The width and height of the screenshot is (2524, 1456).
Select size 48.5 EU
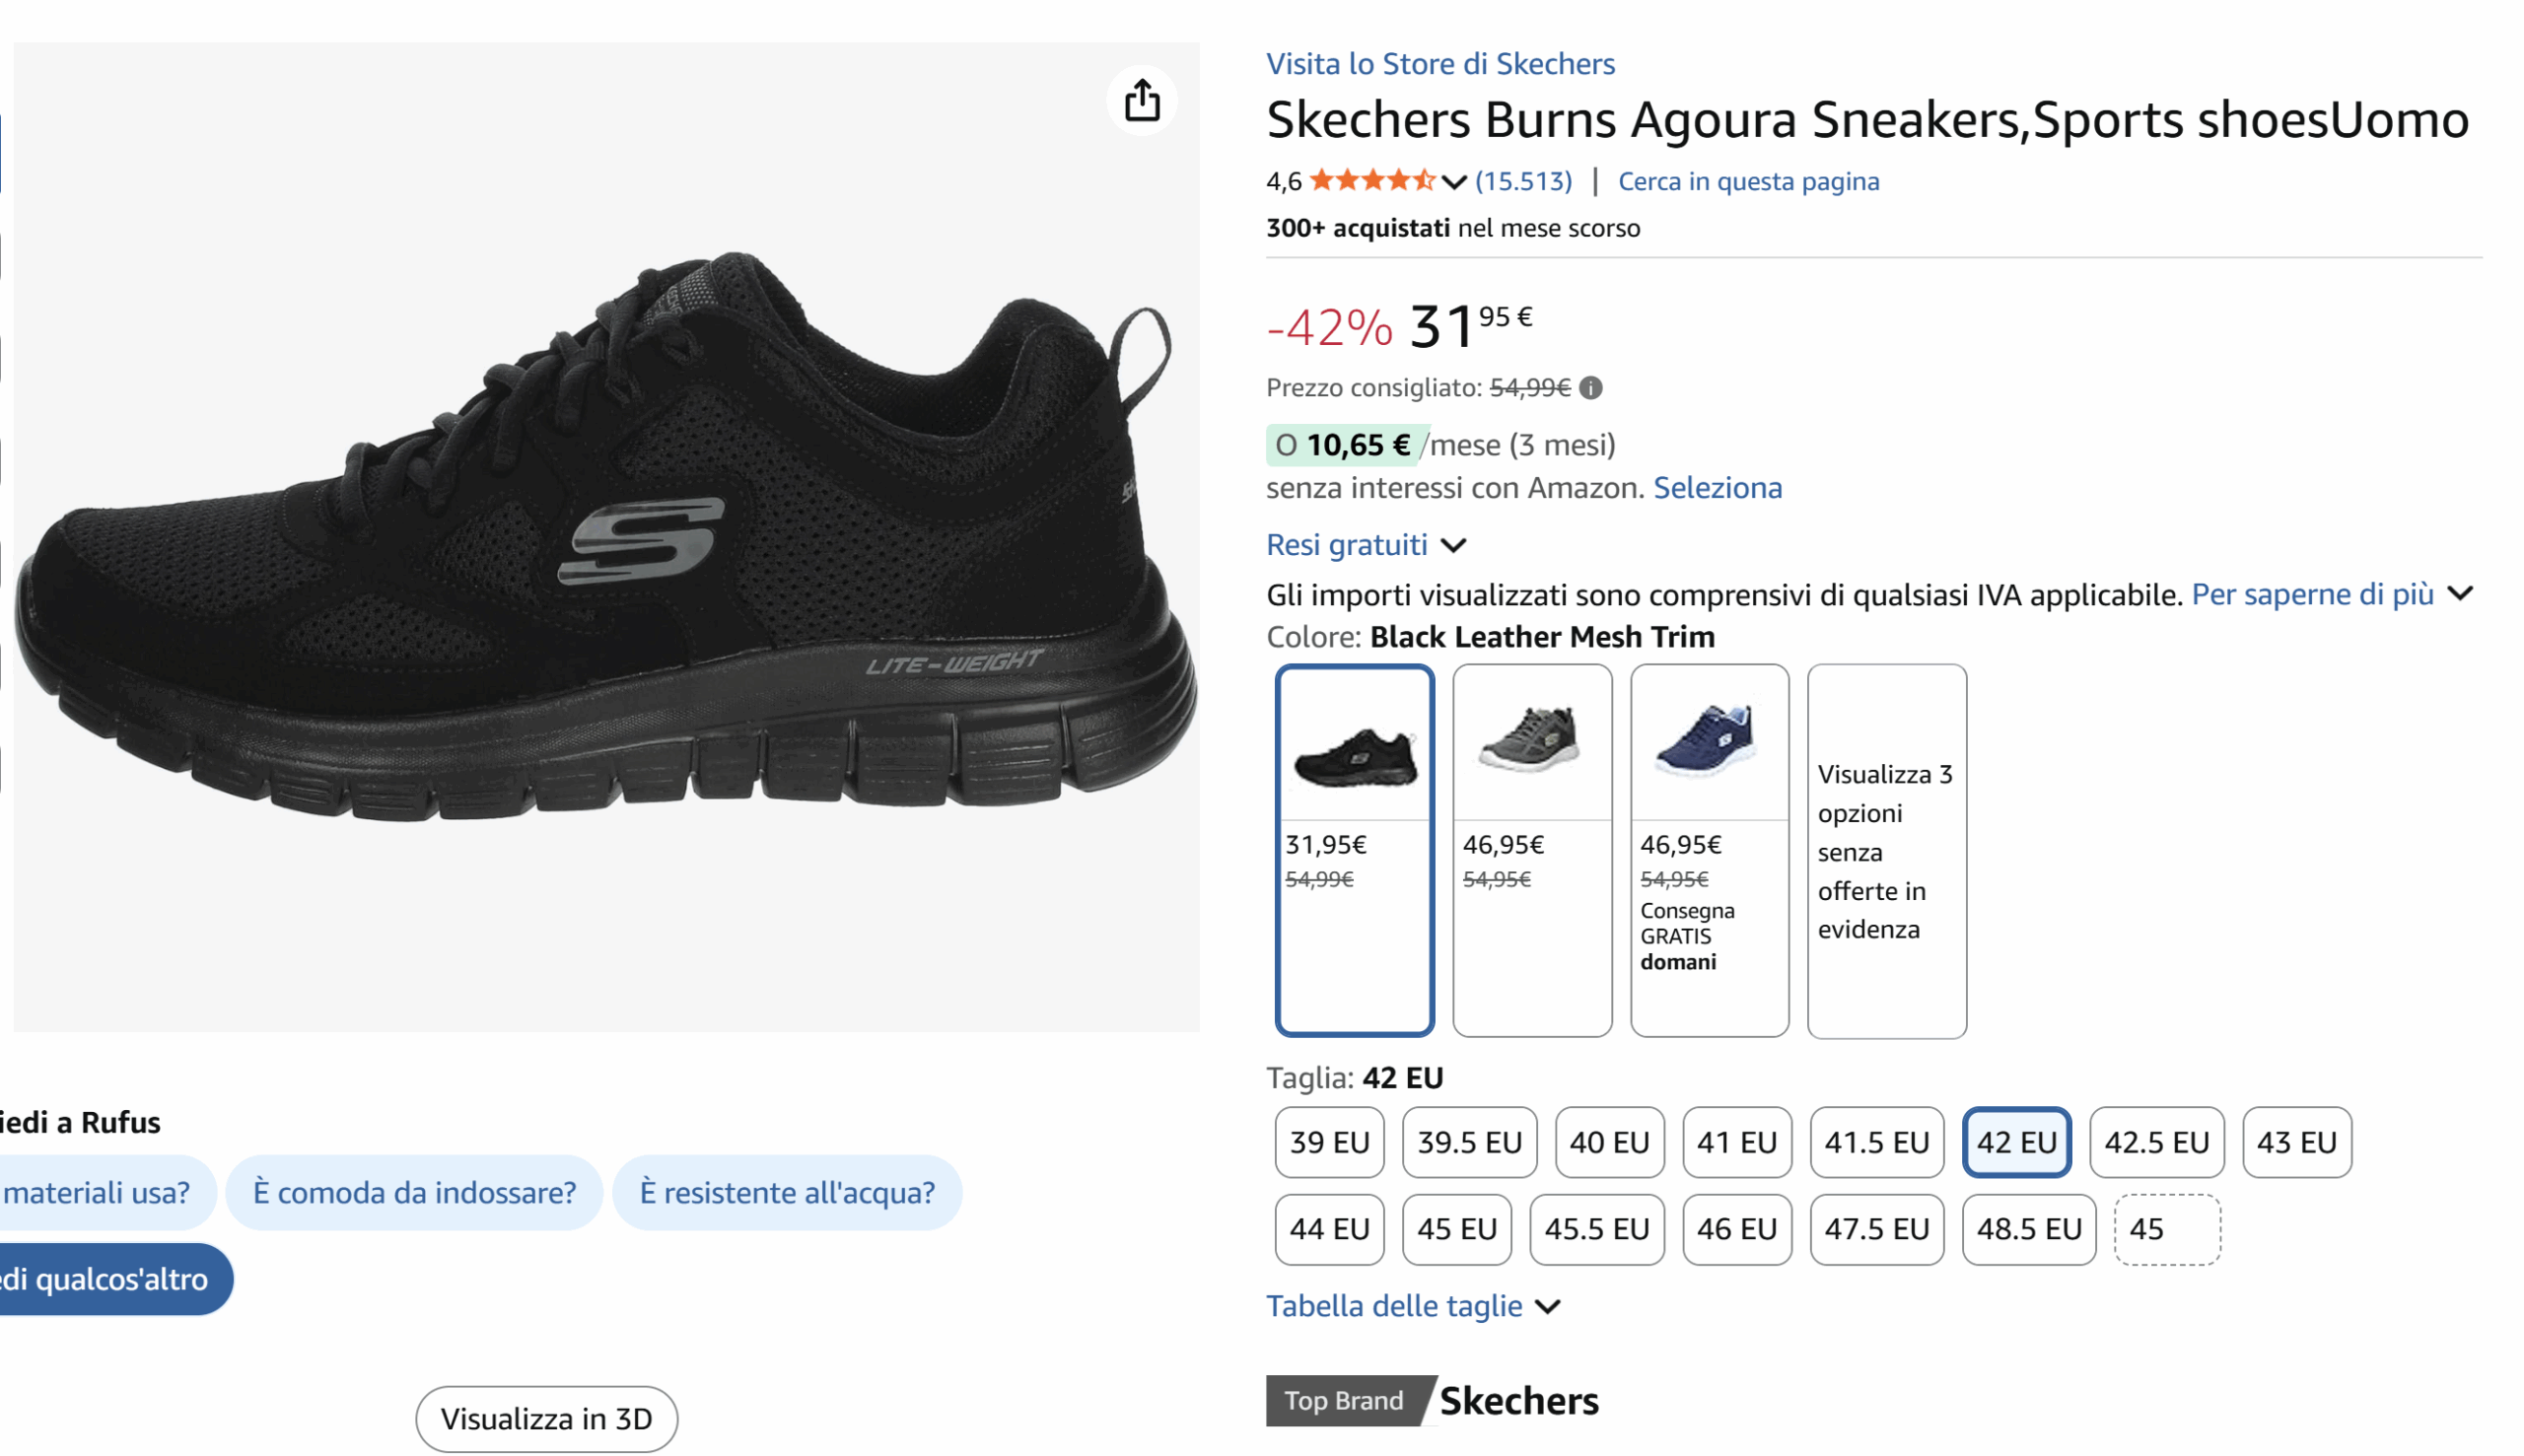click(x=2028, y=1230)
